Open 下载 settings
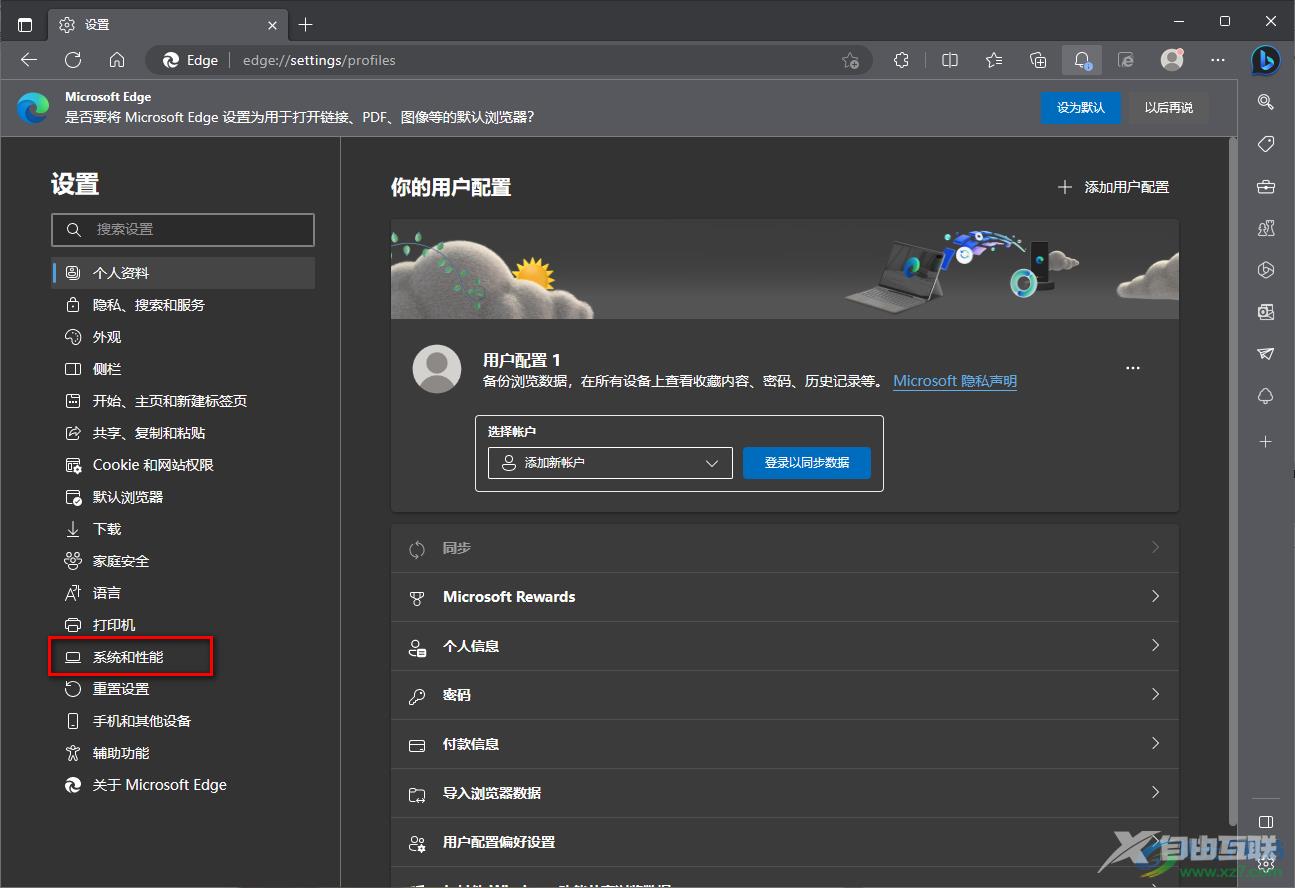The height and width of the screenshot is (888, 1295). 183,529
